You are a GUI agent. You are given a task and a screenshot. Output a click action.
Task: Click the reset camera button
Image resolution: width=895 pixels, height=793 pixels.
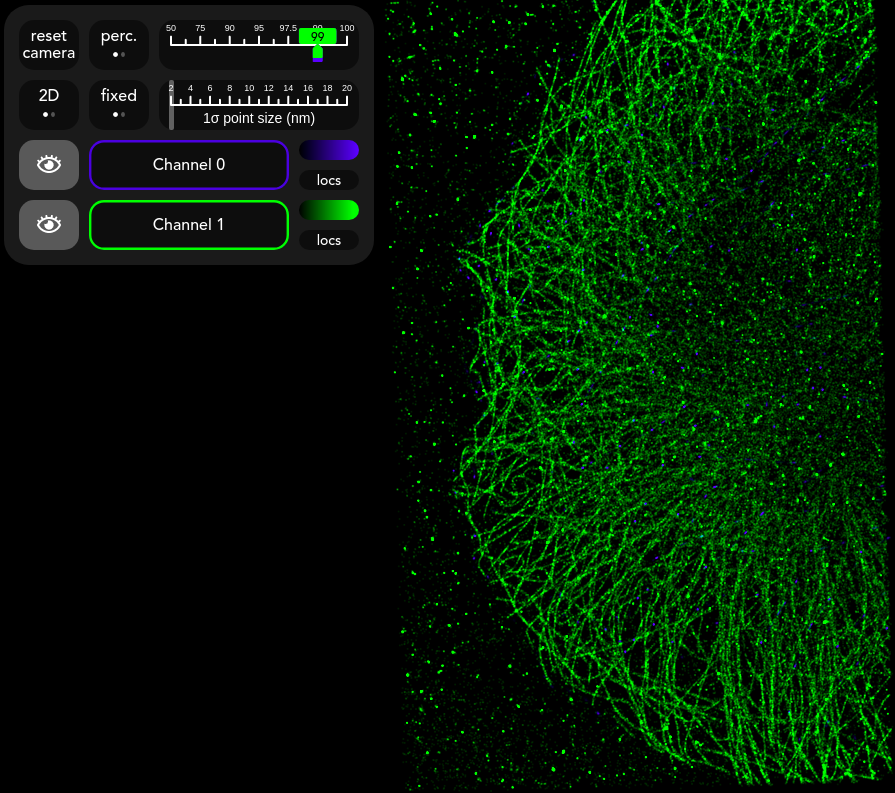point(49,45)
